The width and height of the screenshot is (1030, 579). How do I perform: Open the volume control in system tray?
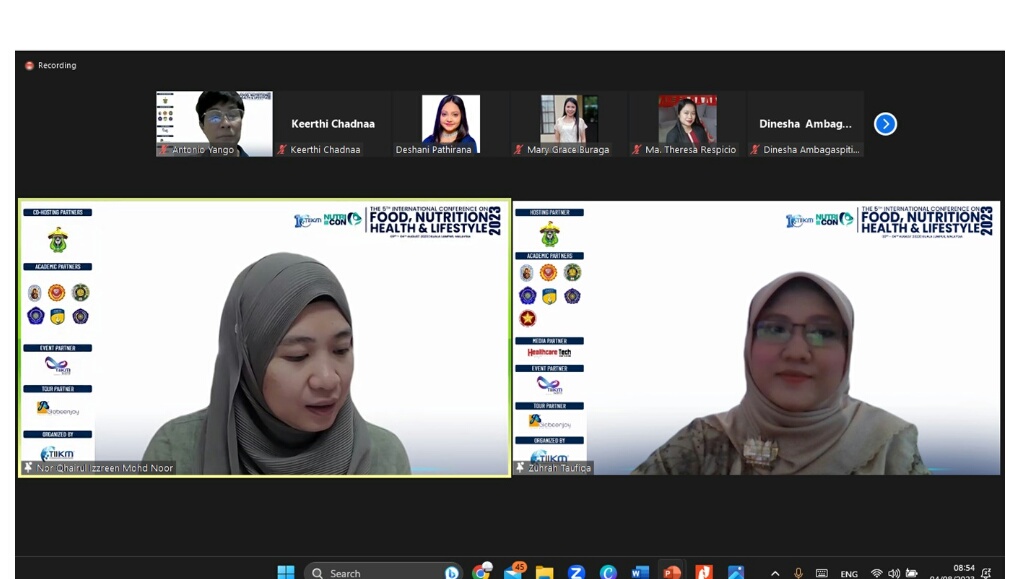(894, 573)
